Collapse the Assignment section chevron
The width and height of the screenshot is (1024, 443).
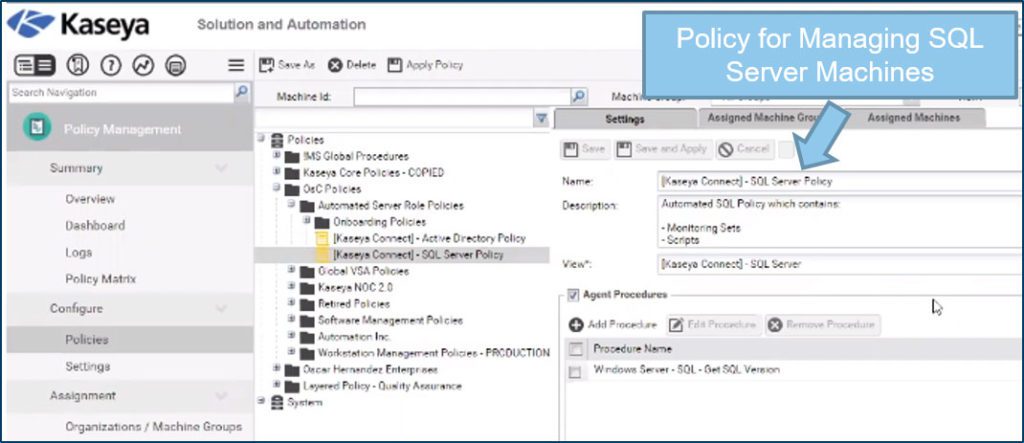tap(221, 396)
